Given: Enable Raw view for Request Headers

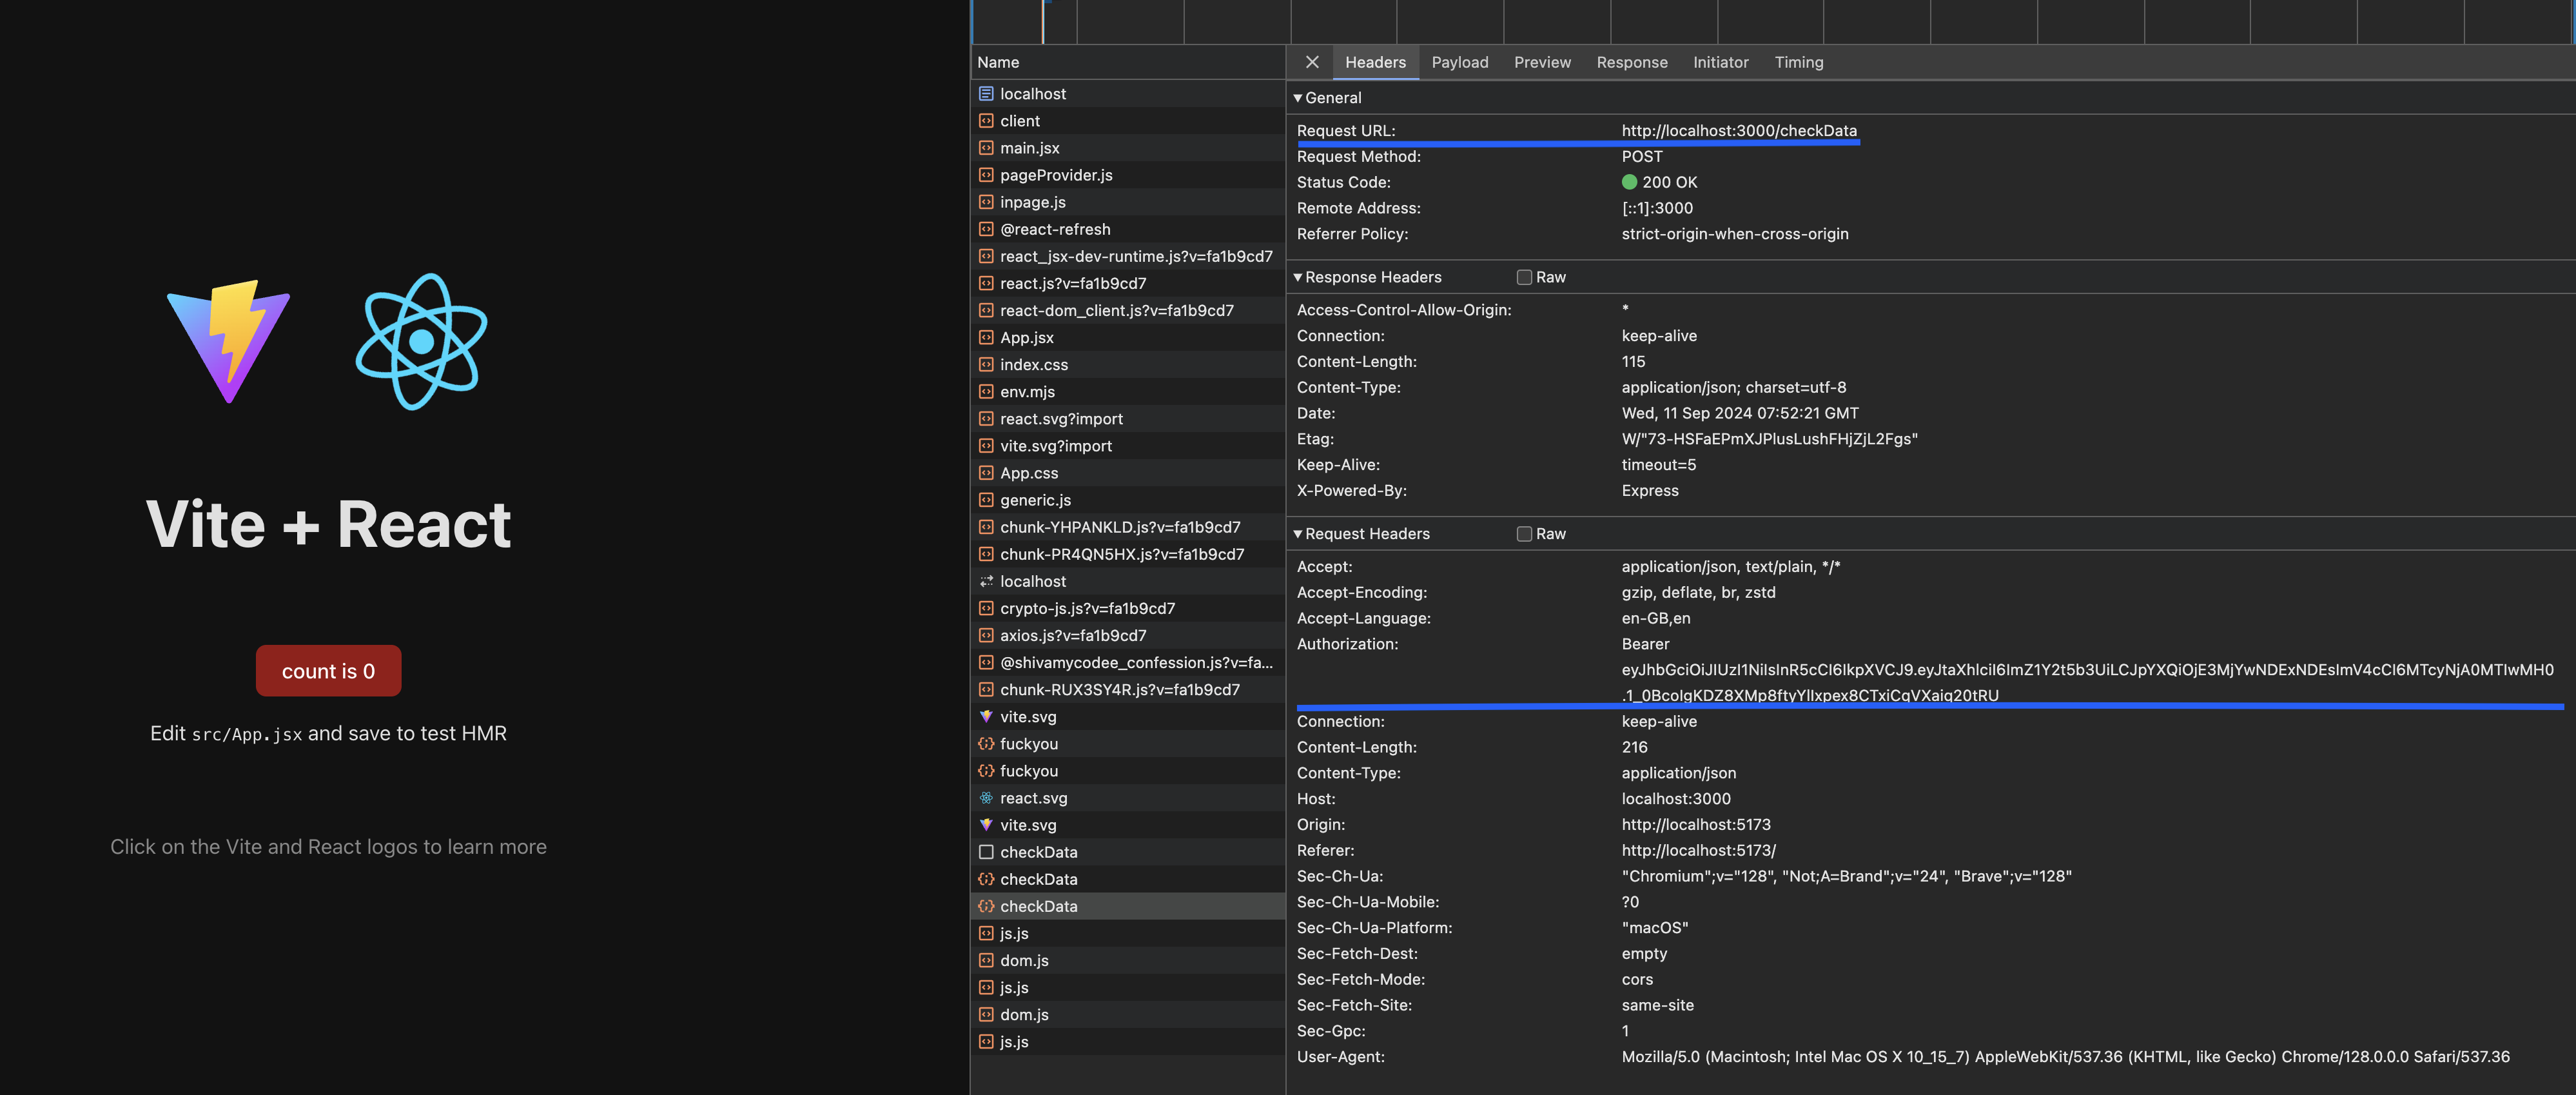Looking at the screenshot, I should [x=1524, y=534].
